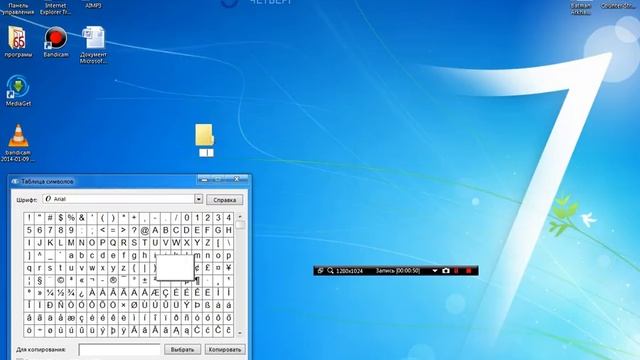640x360 pixels.
Task: Select the digit 9 character cell
Action: point(71,230)
